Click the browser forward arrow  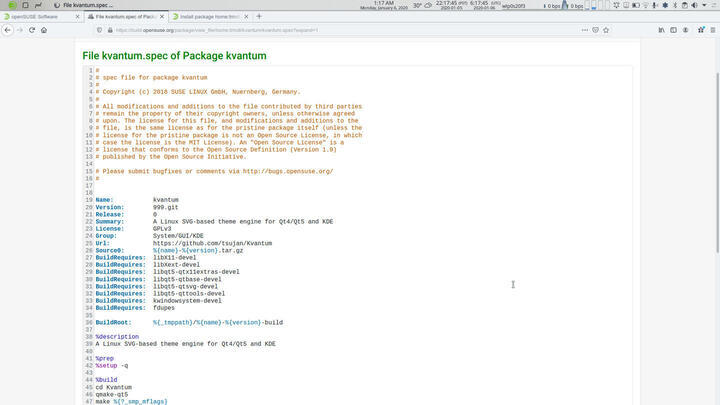[x=20, y=30]
